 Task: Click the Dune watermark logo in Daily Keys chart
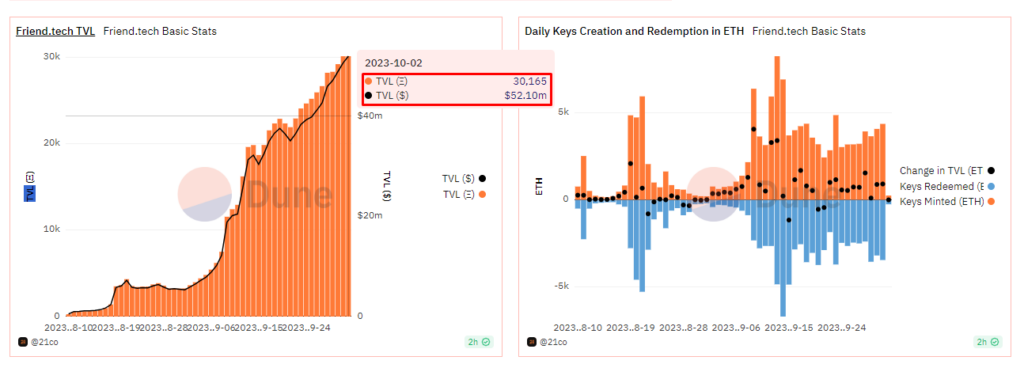click(764, 194)
